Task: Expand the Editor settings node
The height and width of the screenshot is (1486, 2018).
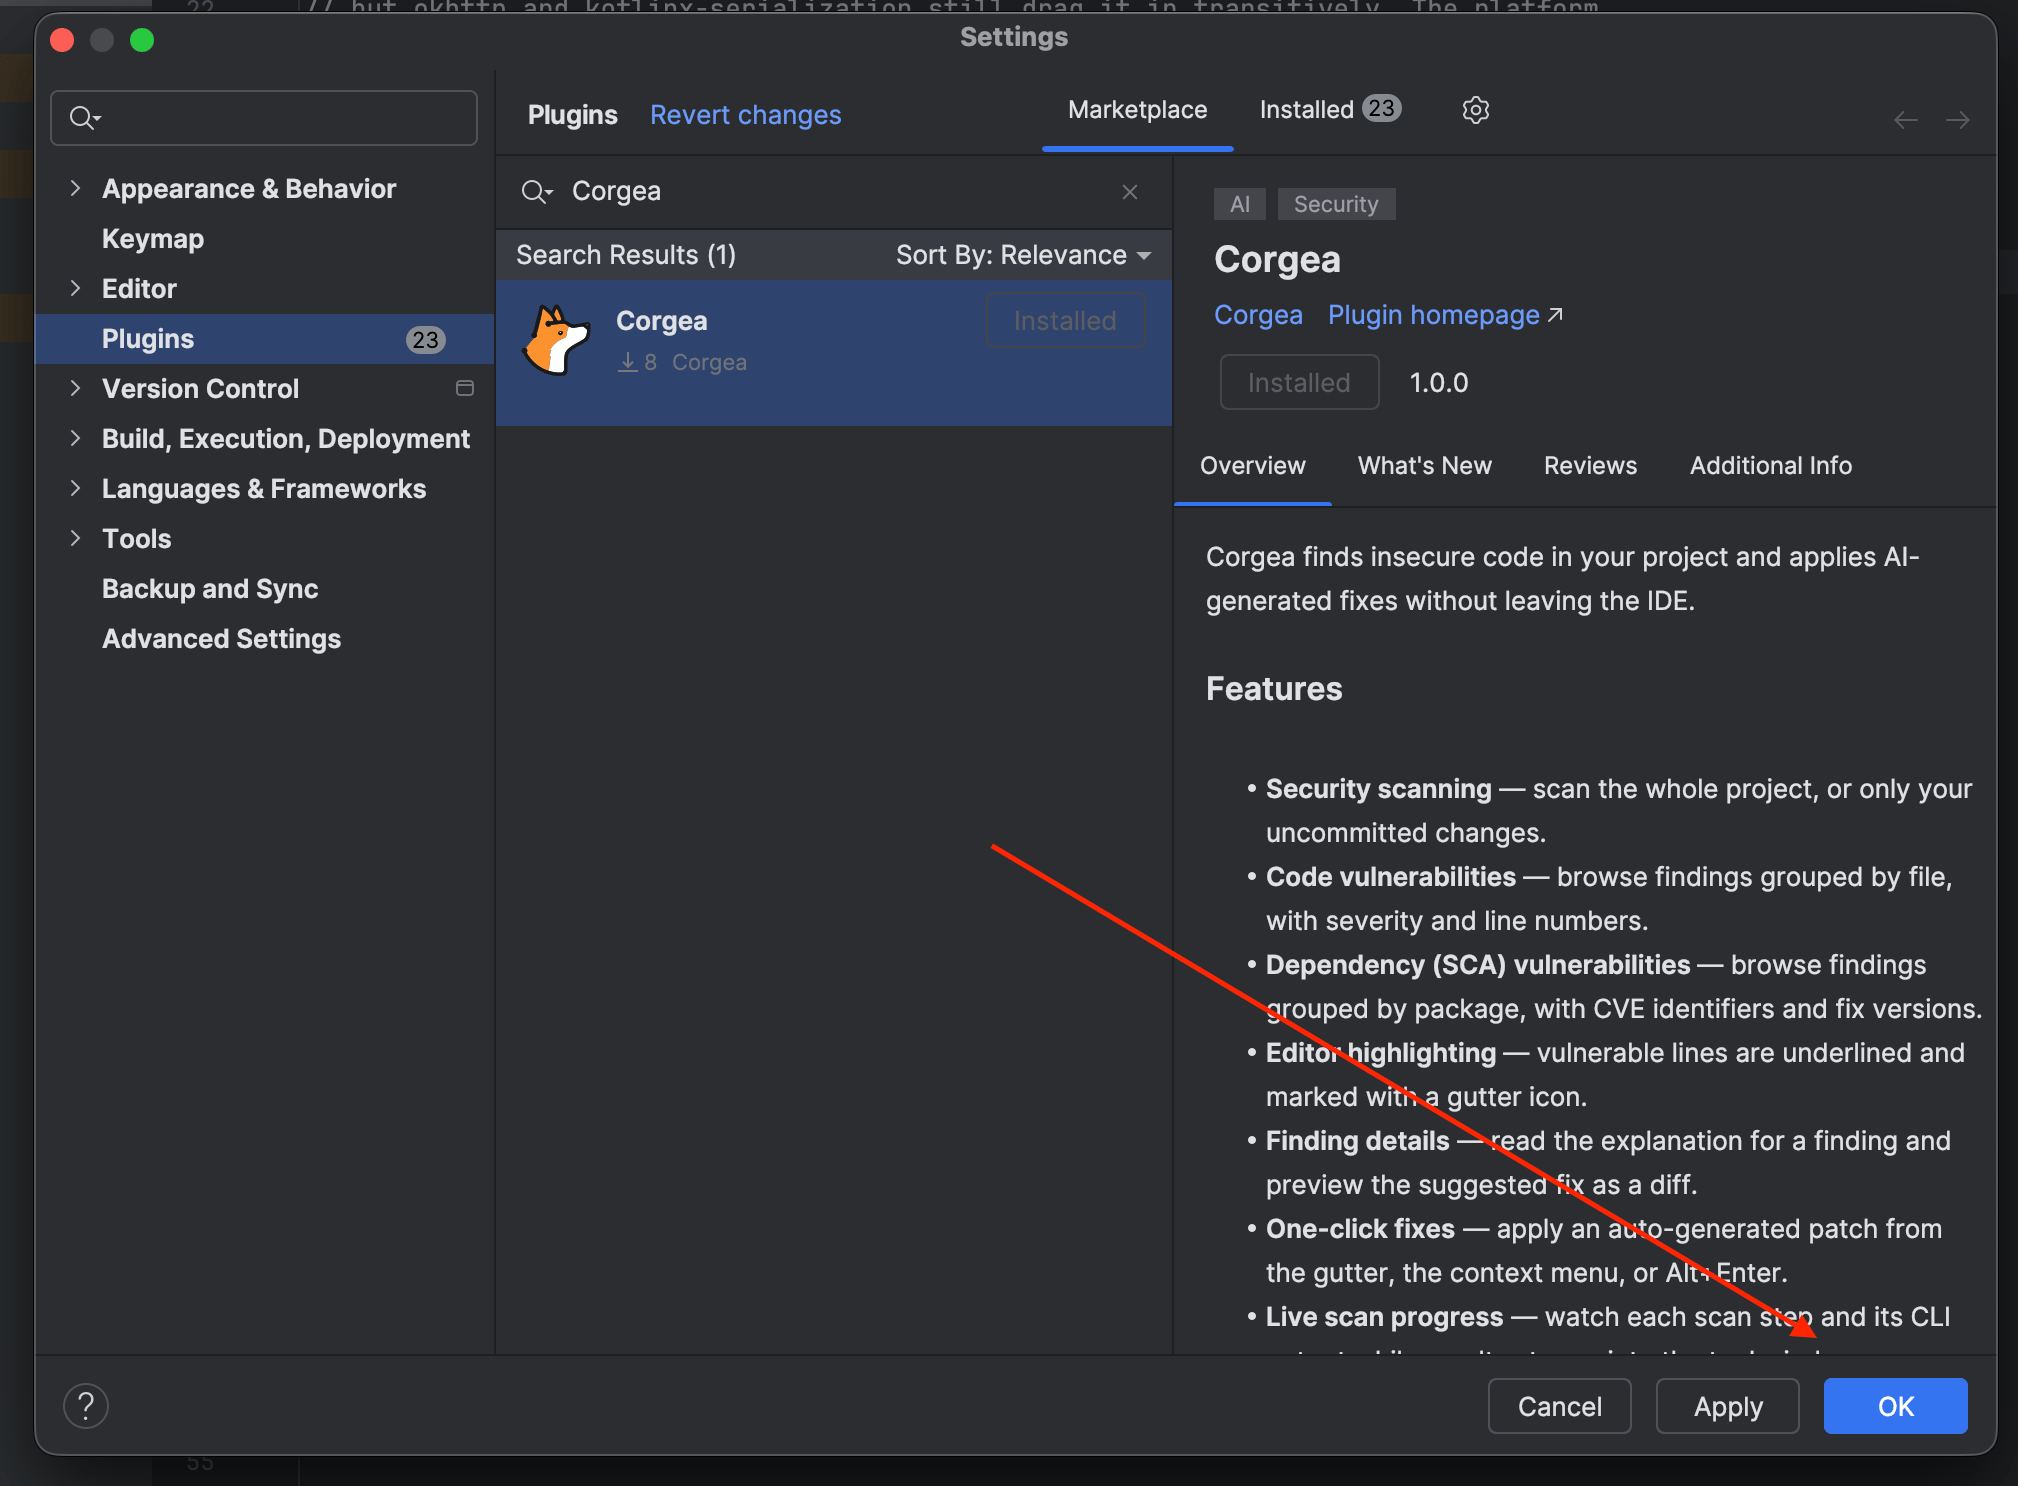Action: (75, 288)
